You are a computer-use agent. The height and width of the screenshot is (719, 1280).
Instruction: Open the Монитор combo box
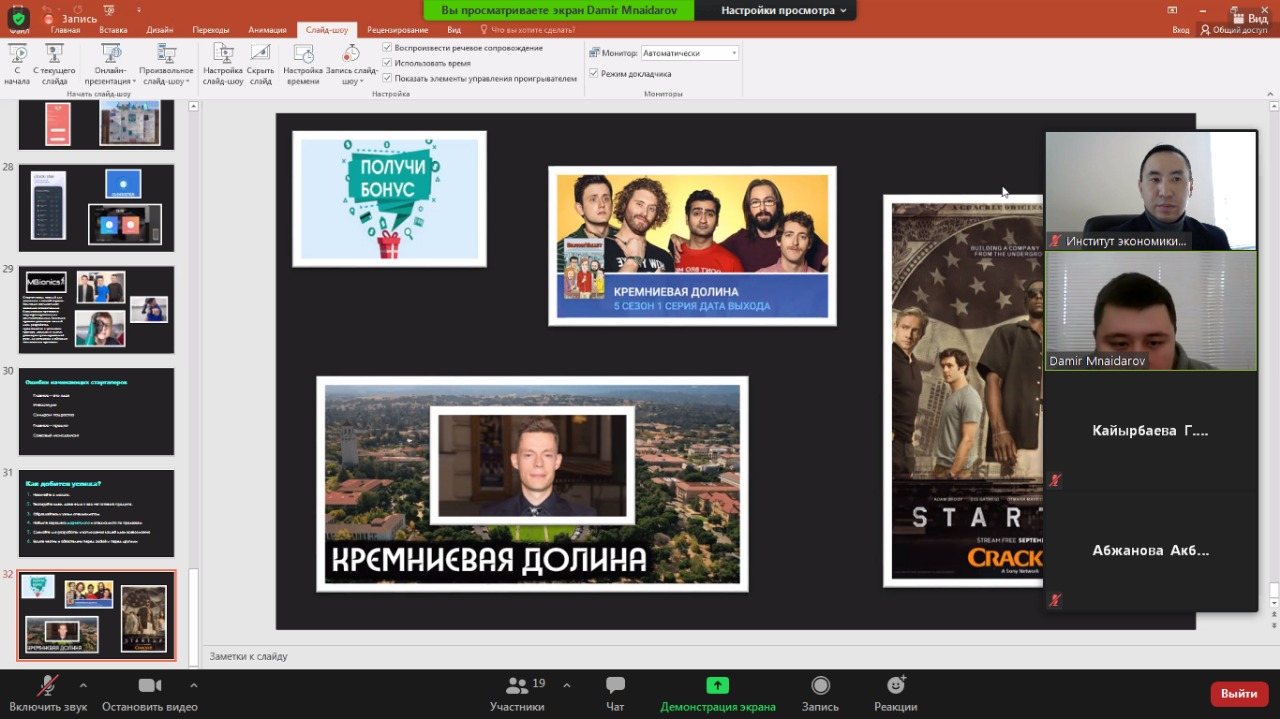[690, 53]
